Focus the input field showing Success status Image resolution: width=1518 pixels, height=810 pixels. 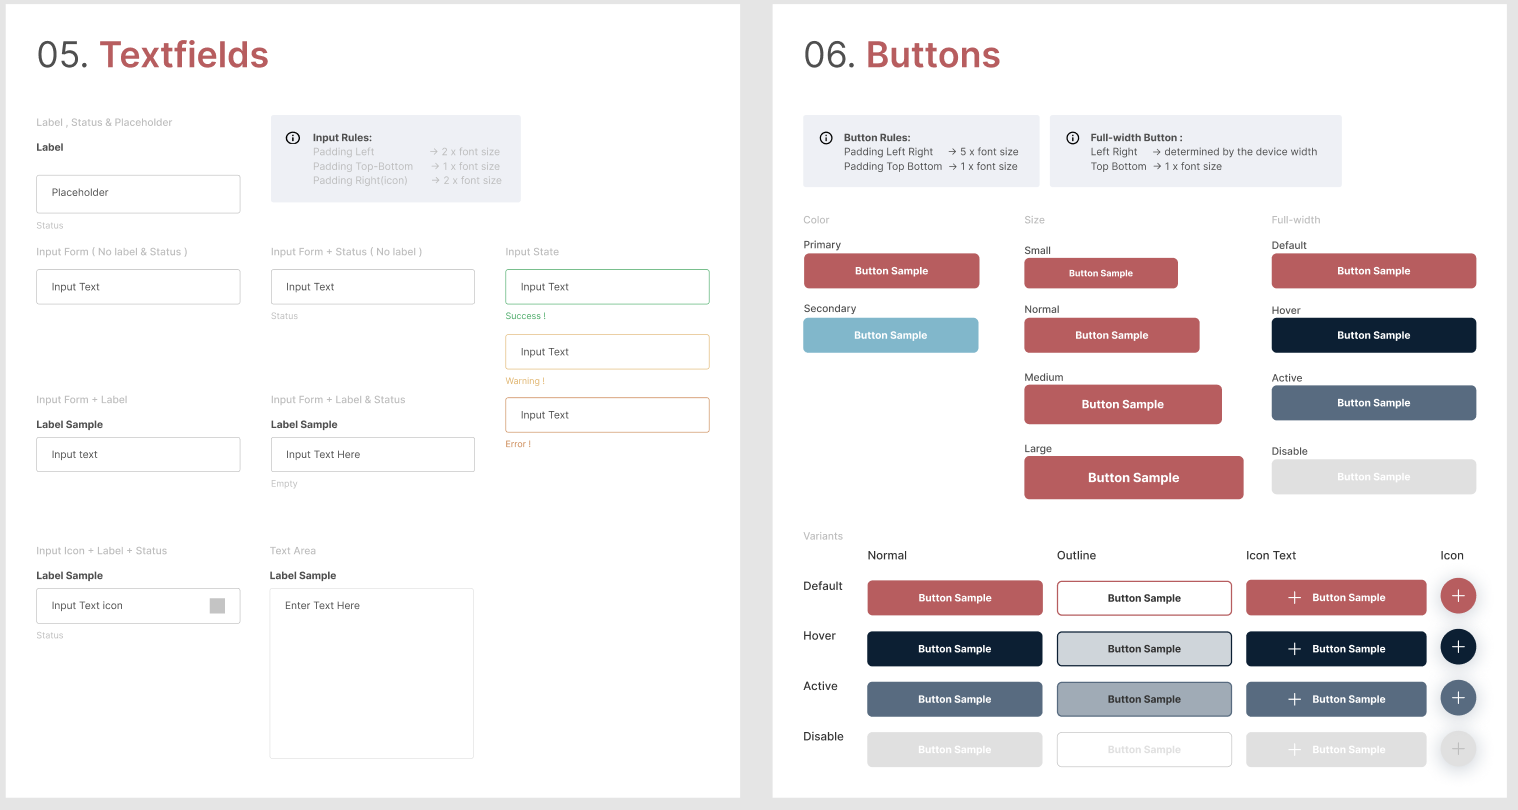tap(607, 287)
